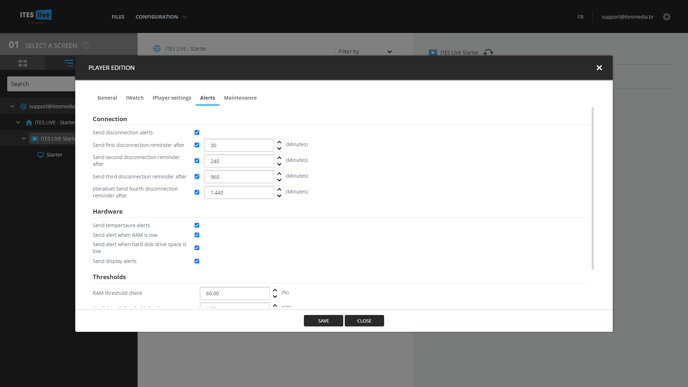
Task: Increase RAM threshold check value
Action: (275, 290)
